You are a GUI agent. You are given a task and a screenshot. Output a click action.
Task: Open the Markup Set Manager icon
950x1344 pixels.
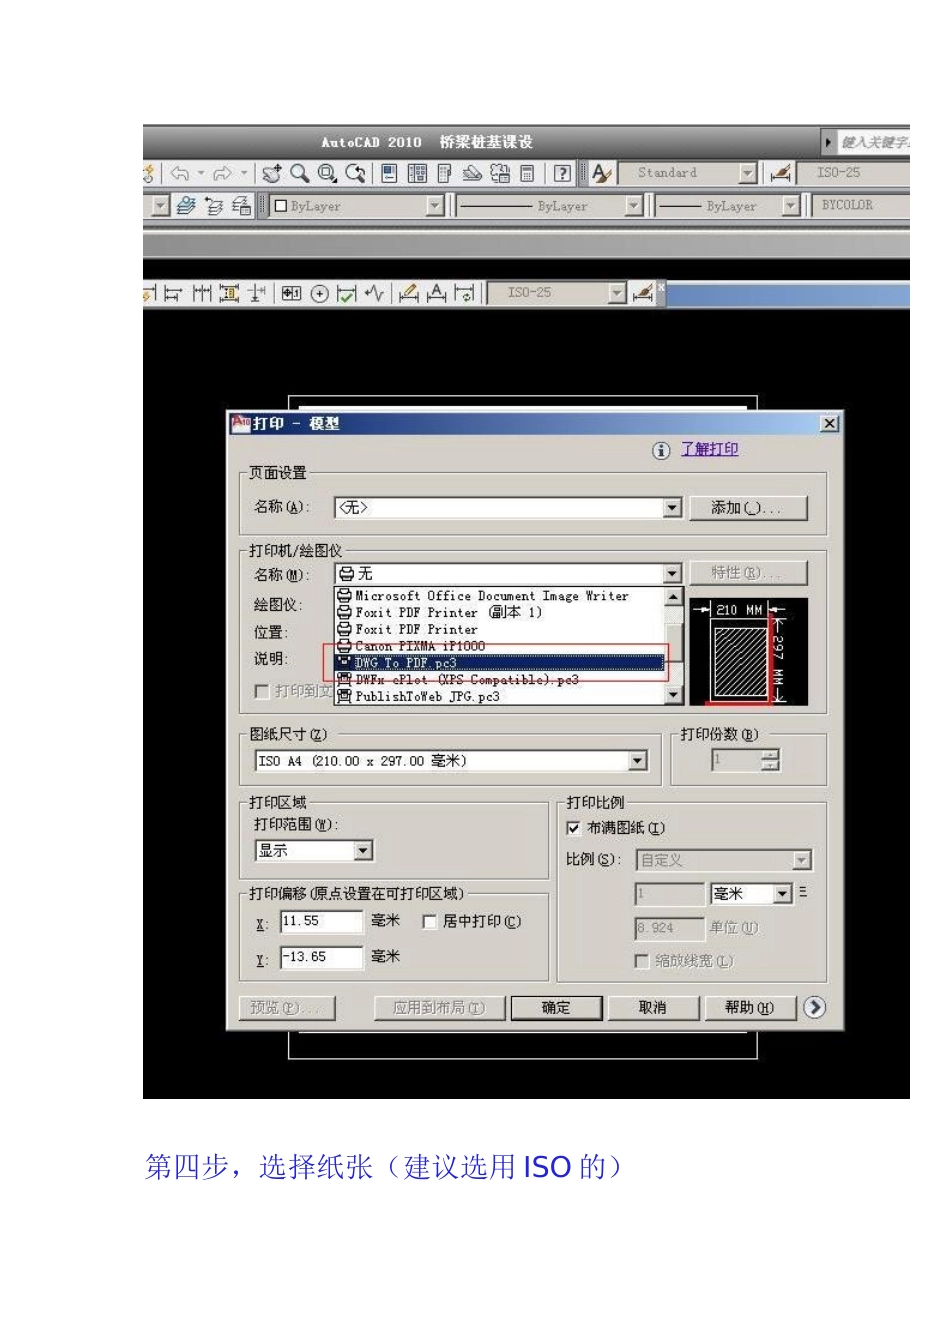coord(500,173)
